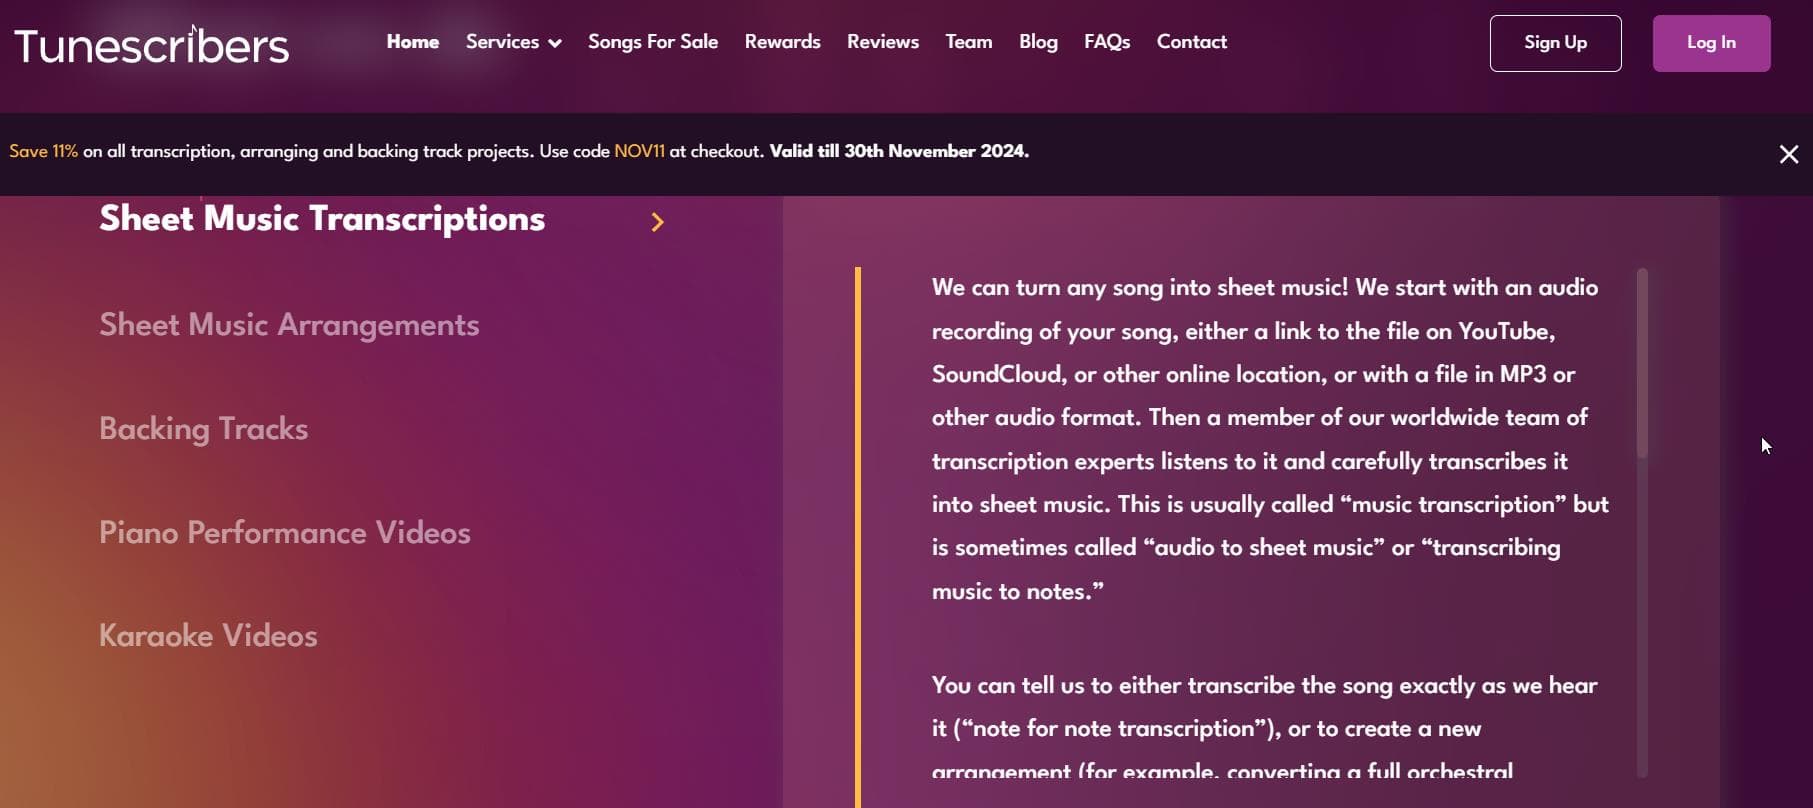Visit the Team page
Image resolution: width=1813 pixels, height=808 pixels.
click(x=969, y=42)
